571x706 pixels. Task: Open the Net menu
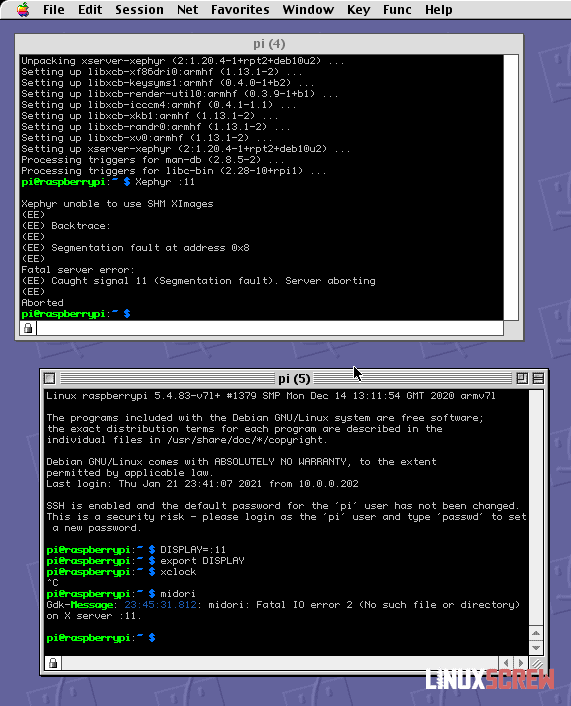pyautogui.click(x=187, y=9)
